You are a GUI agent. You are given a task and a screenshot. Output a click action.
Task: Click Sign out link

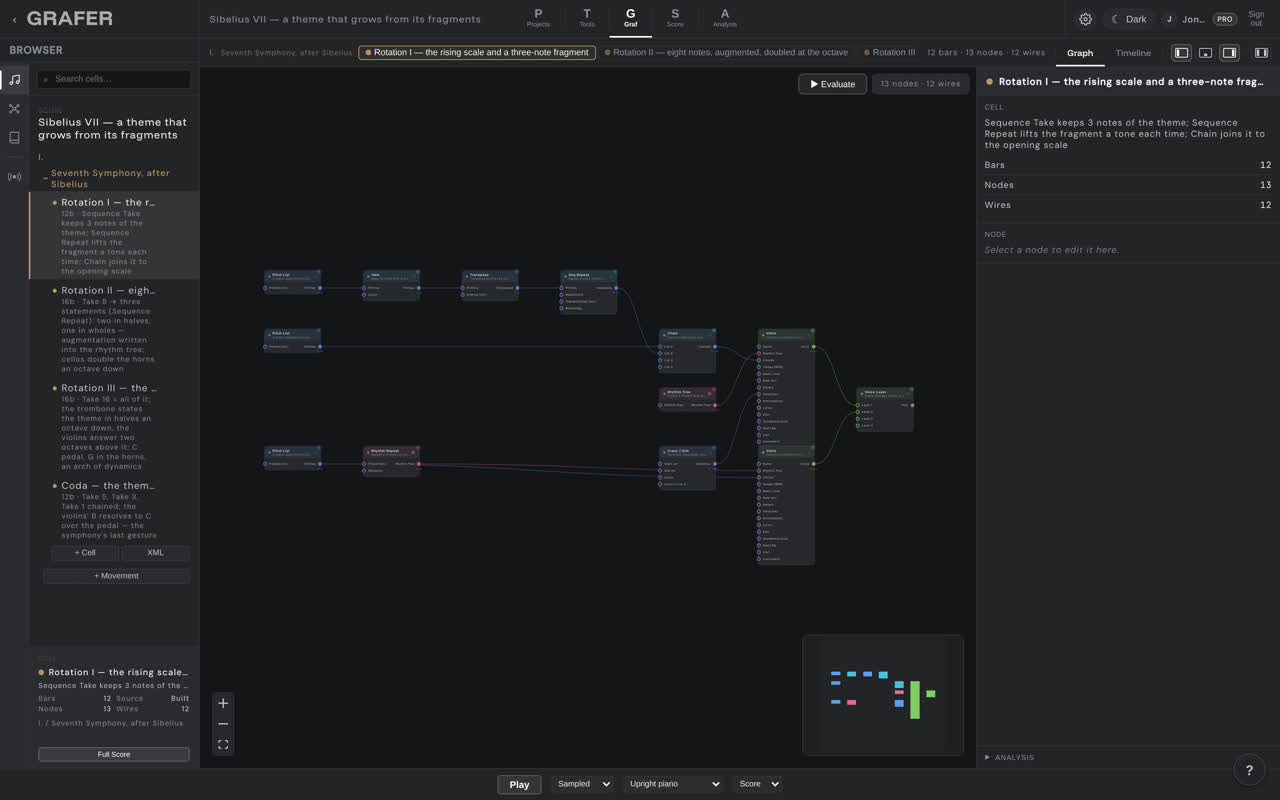(1256, 19)
